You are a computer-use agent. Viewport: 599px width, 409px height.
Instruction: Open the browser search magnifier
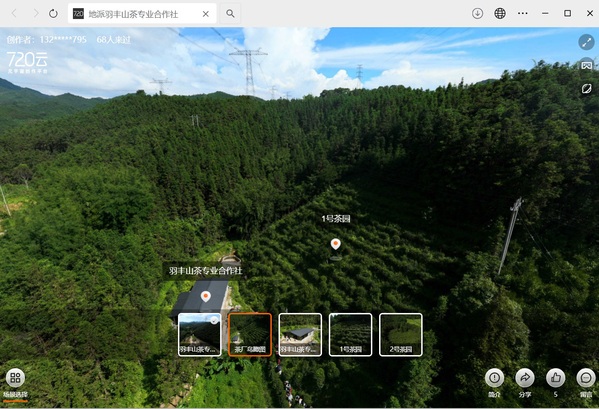pos(230,14)
